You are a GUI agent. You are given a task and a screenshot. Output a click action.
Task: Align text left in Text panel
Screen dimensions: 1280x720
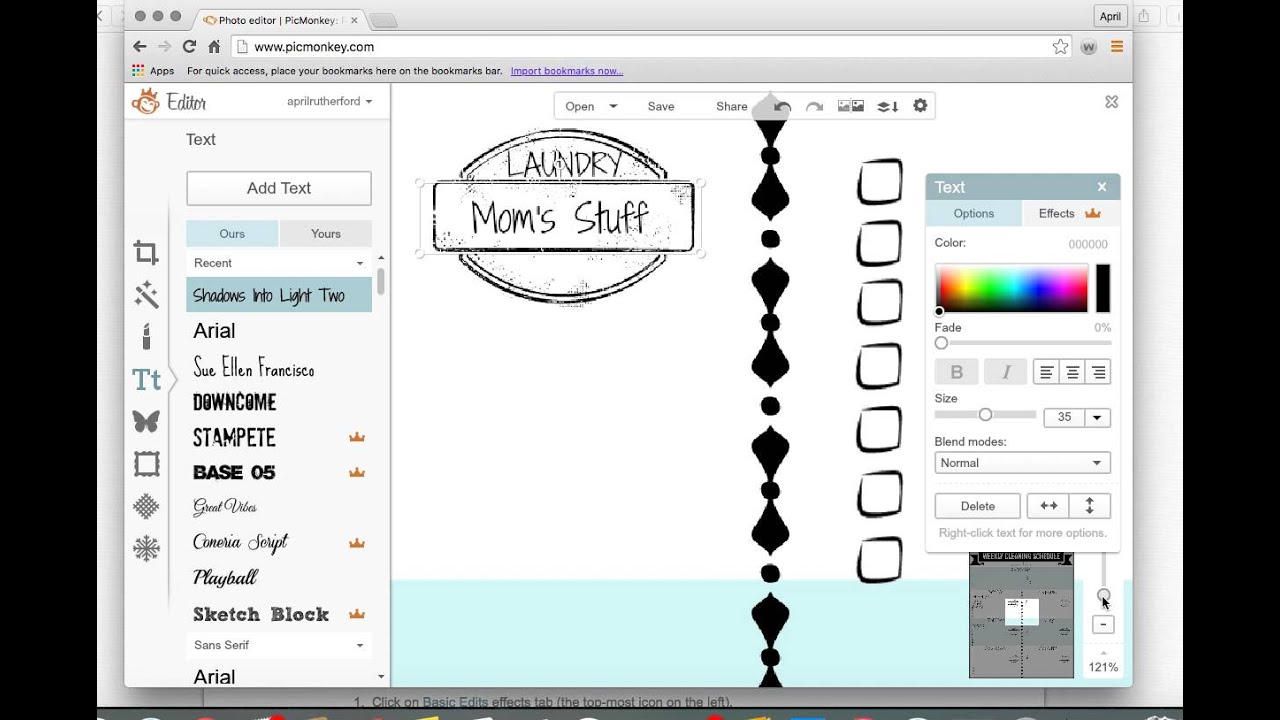[1046, 372]
